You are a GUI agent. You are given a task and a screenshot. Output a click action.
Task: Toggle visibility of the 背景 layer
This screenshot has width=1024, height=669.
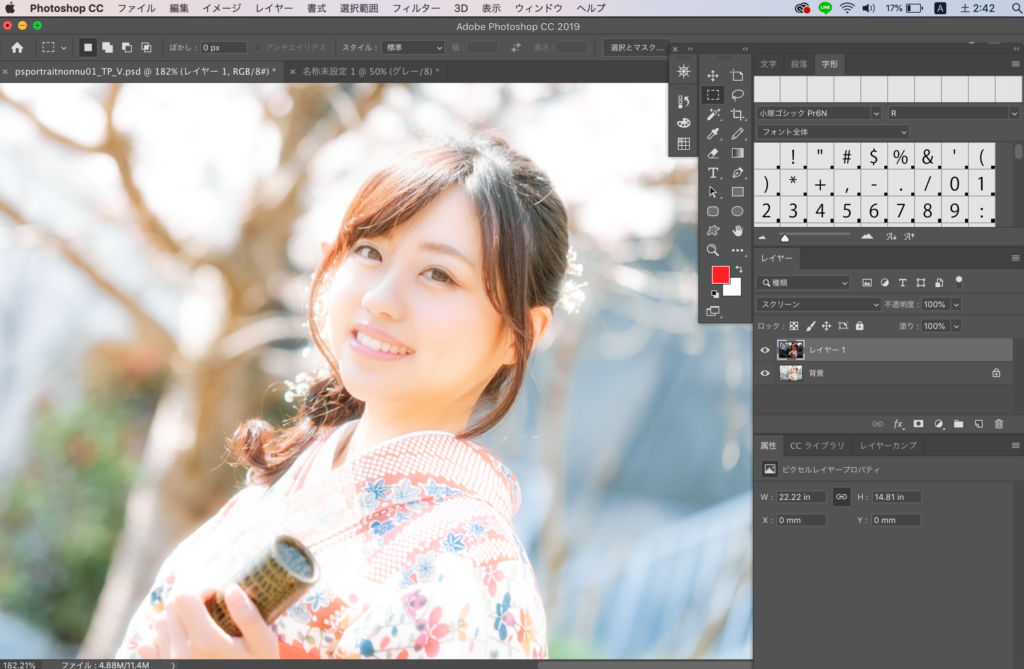[765, 373]
